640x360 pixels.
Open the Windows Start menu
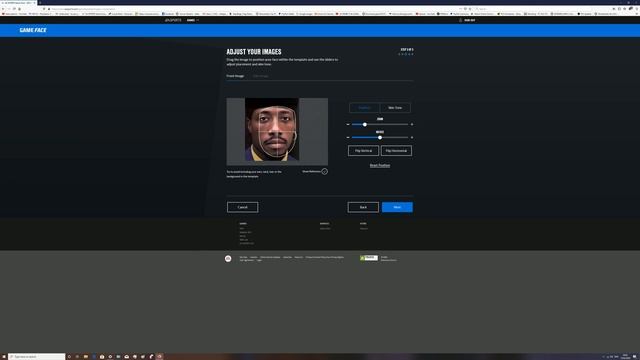[x=4, y=357]
